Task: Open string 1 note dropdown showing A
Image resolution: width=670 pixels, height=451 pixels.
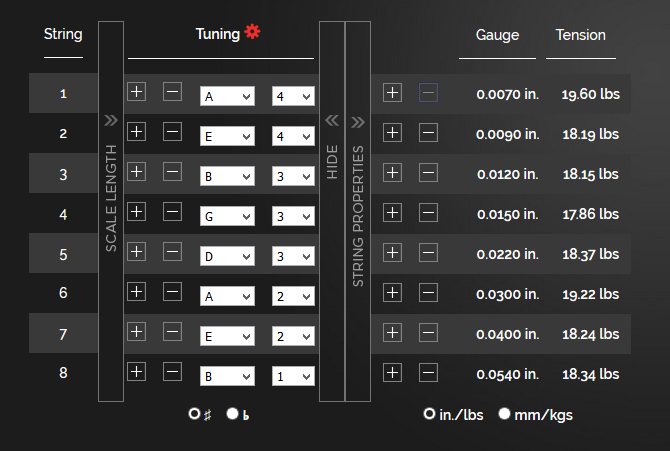Action: point(227,96)
